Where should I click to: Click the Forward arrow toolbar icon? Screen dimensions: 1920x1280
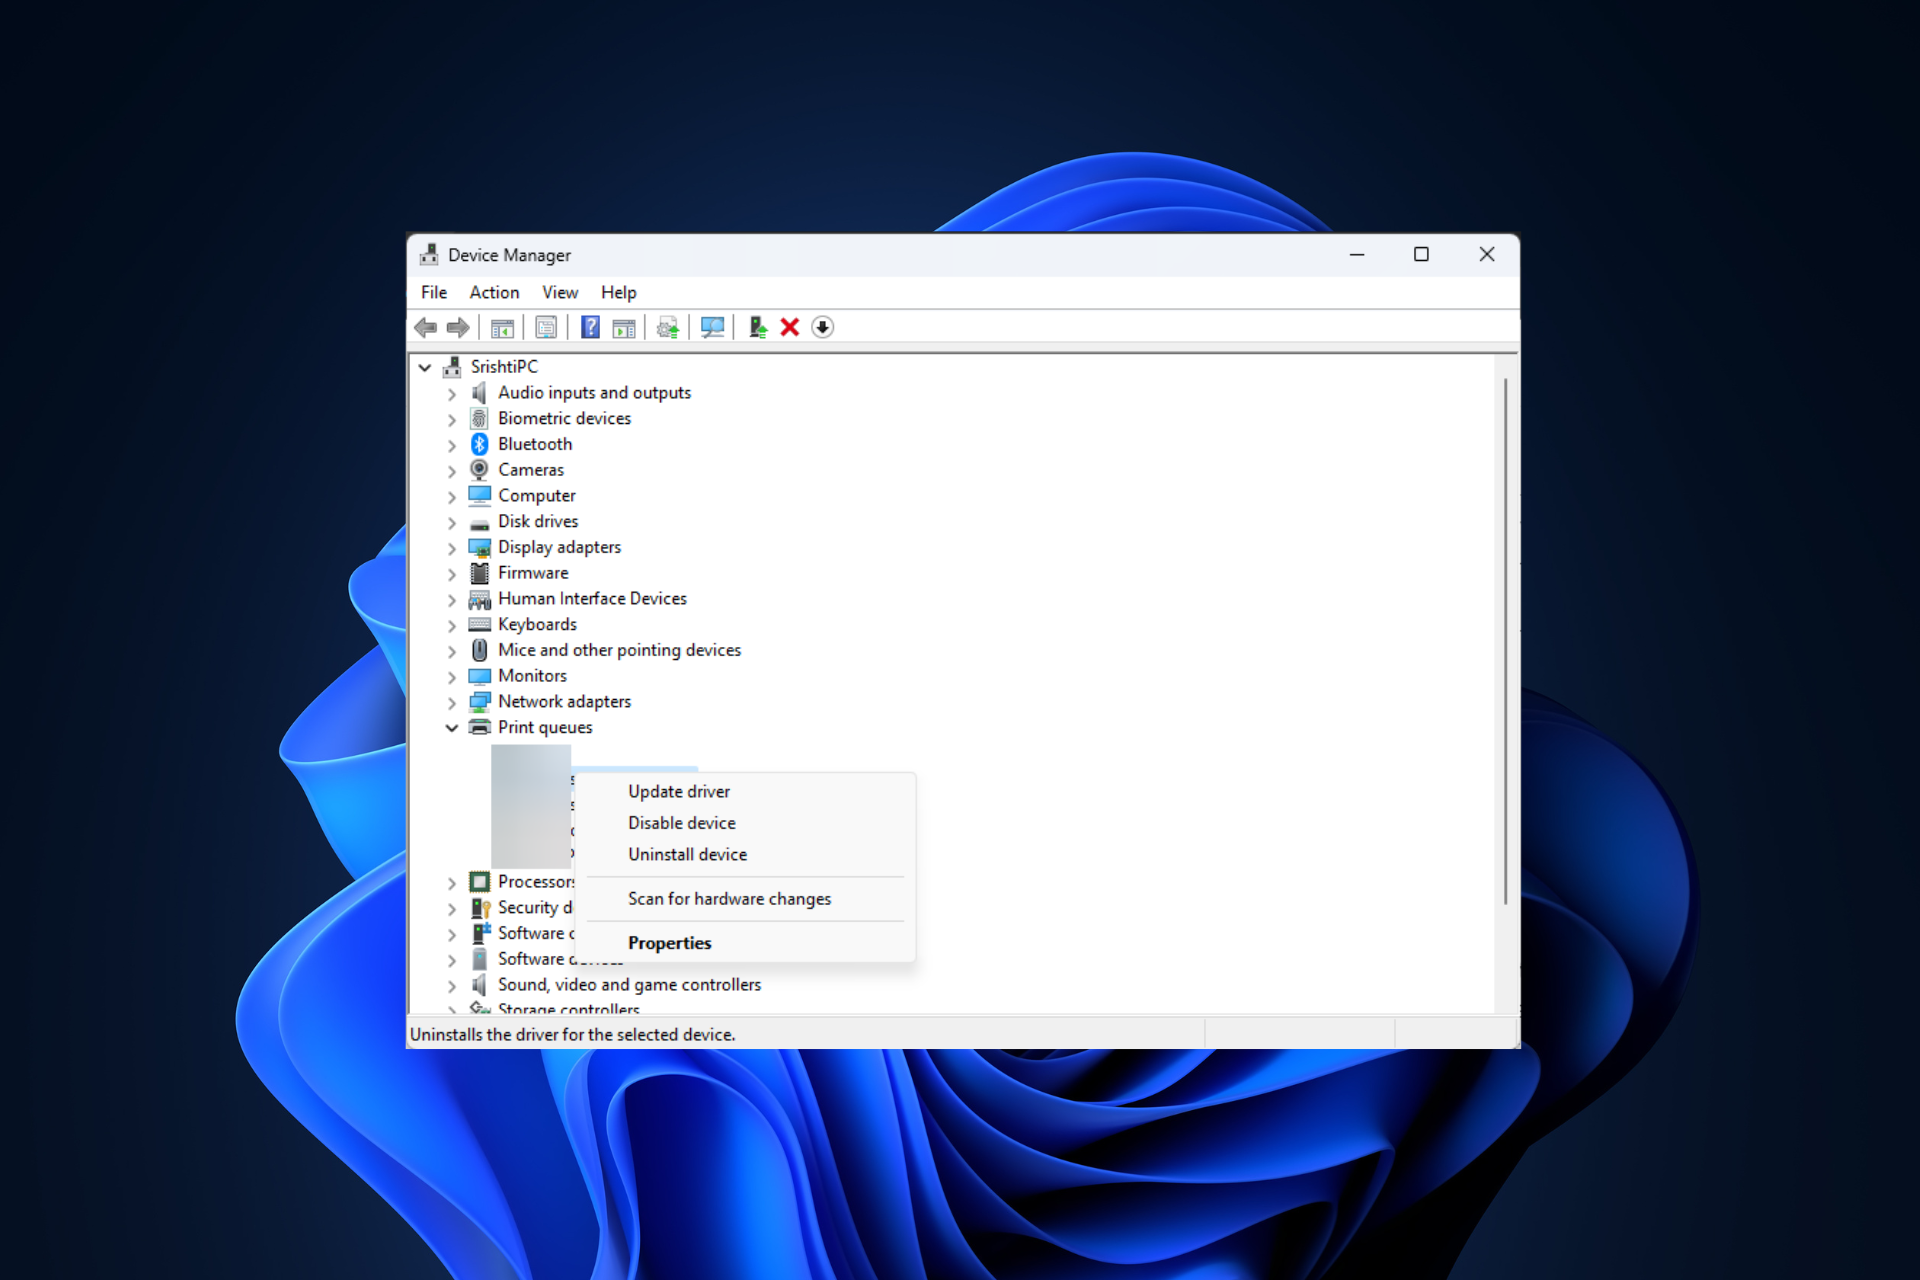click(x=458, y=327)
